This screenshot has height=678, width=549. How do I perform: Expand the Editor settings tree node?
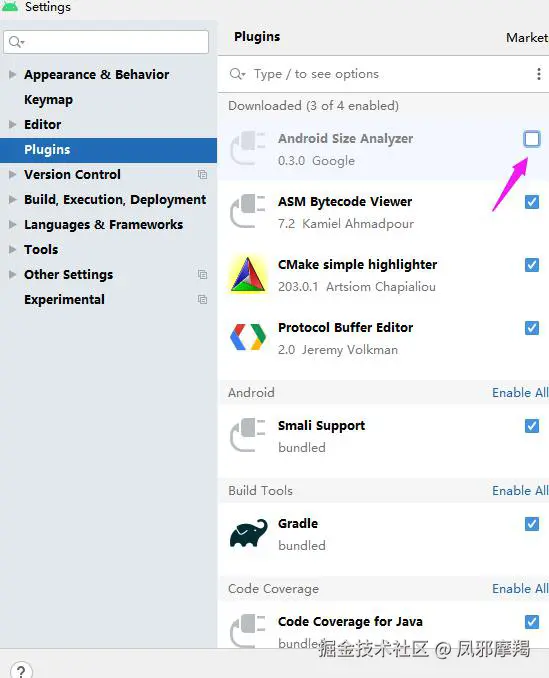[x=13, y=125]
